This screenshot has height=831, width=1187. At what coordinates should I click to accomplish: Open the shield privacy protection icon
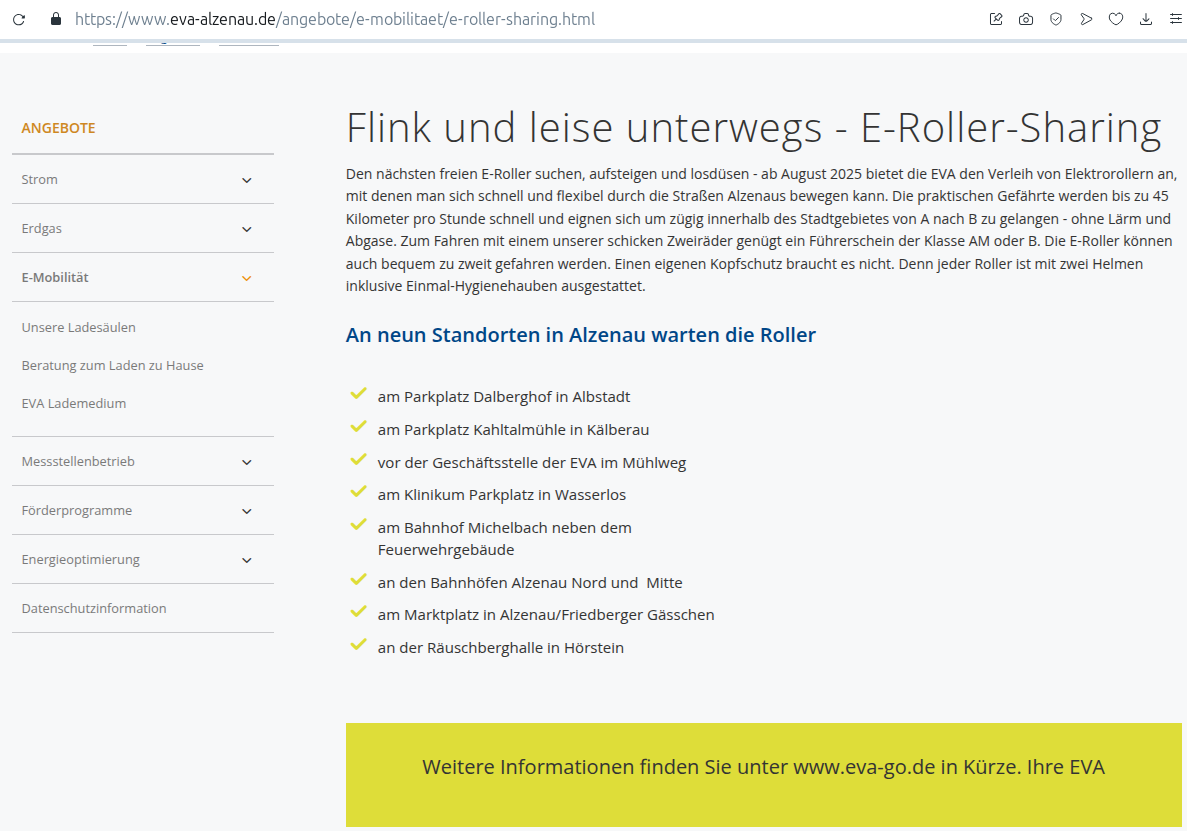1056,19
